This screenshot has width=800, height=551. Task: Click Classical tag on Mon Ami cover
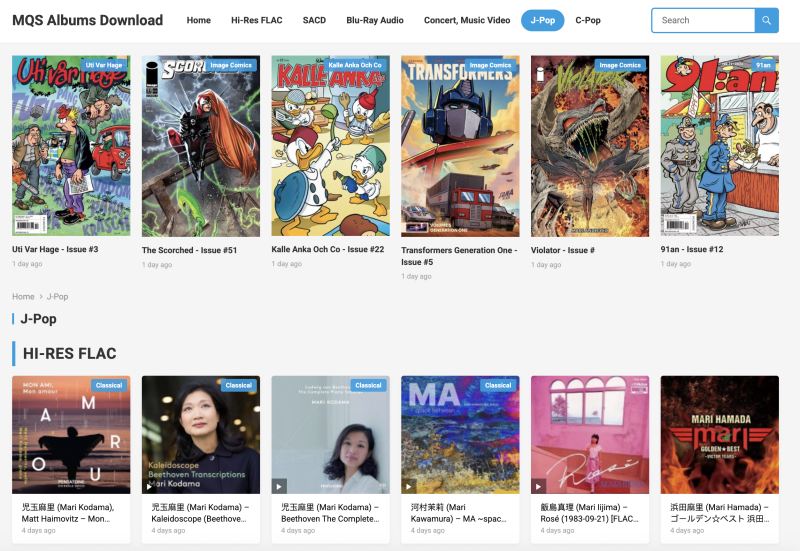tap(109, 386)
